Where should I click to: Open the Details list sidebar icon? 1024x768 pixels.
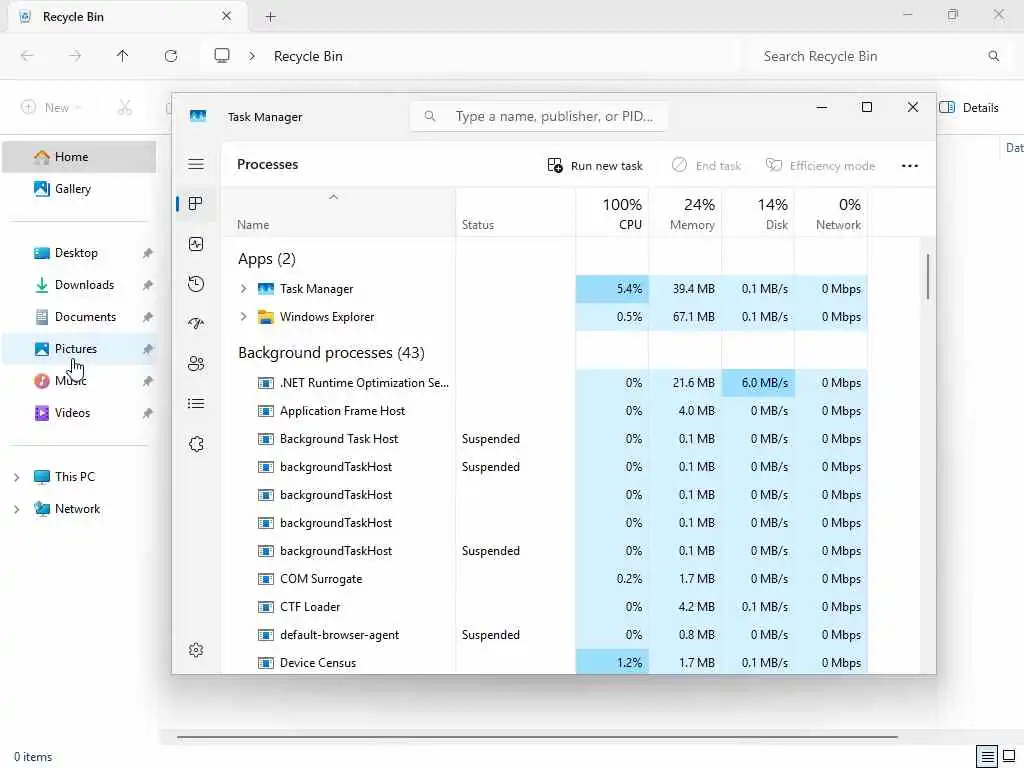(196, 404)
